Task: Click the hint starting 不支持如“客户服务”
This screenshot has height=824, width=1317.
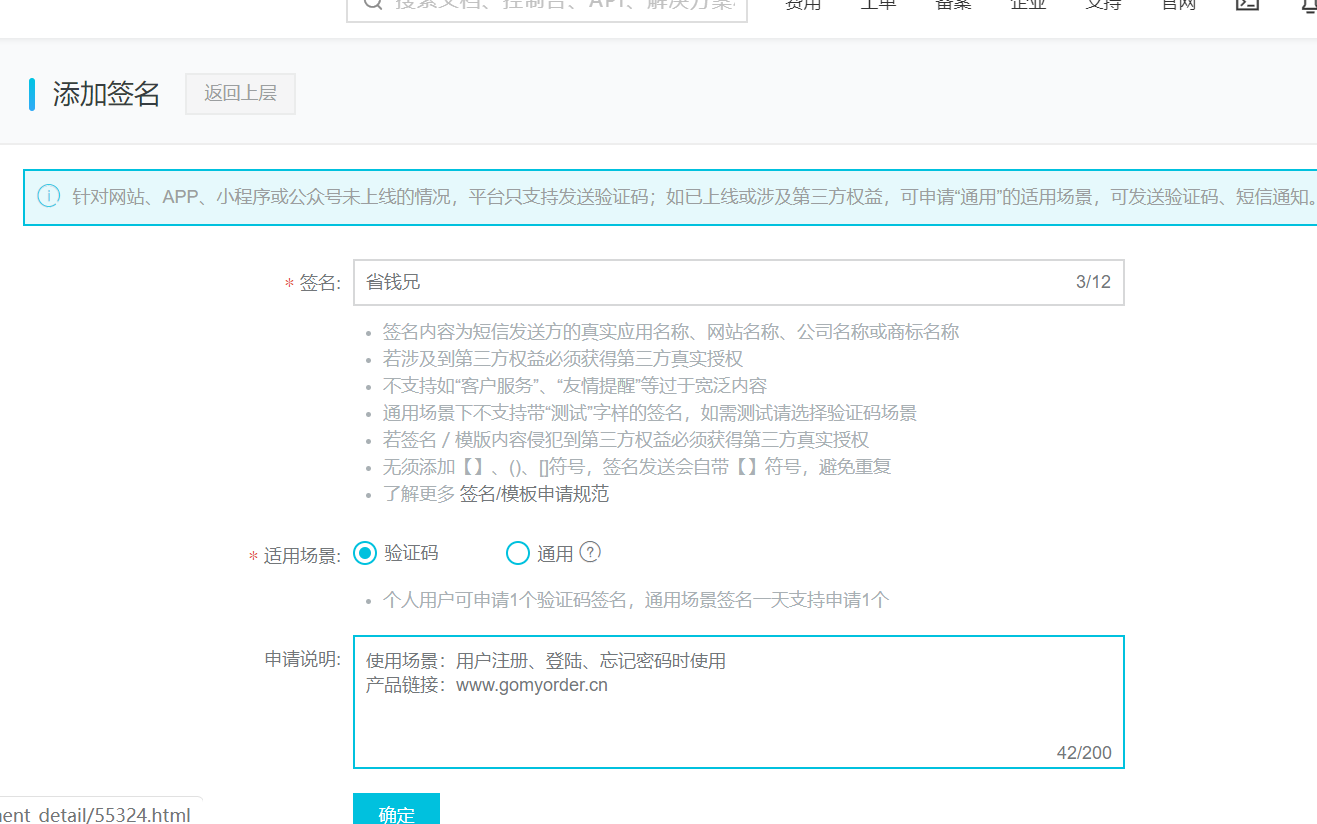Action: (x=574, y=386)
